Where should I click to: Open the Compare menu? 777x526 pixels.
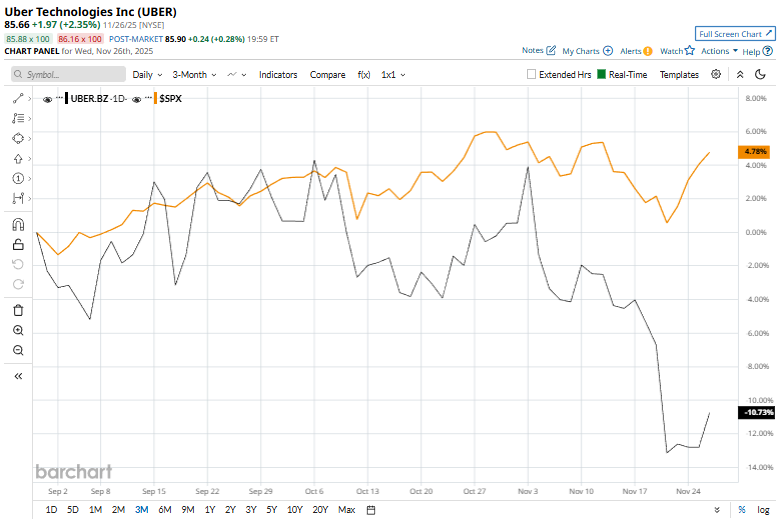click(x=328, y=75)
